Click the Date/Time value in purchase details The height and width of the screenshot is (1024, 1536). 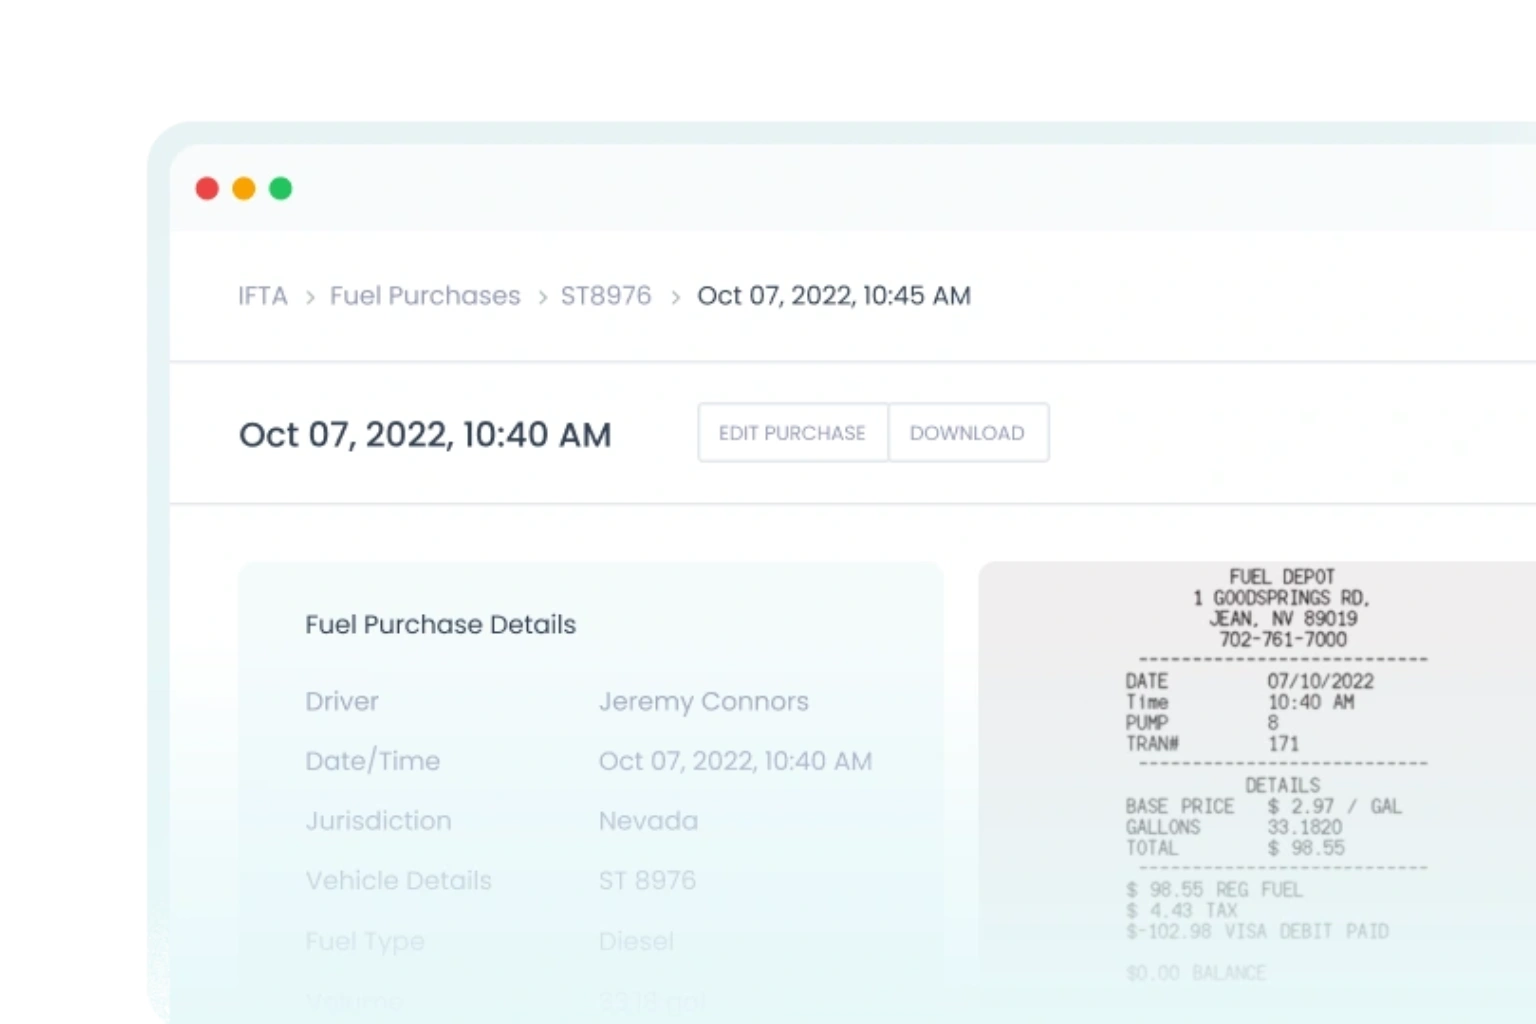[x=736, y=761]
